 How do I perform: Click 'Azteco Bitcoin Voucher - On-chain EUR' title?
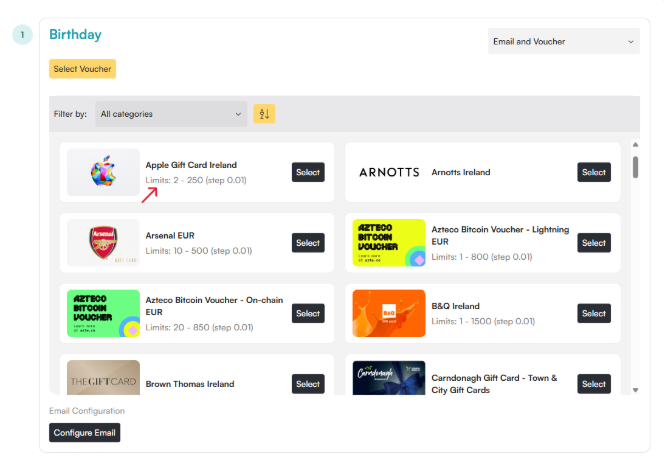(x=214, y=306)
